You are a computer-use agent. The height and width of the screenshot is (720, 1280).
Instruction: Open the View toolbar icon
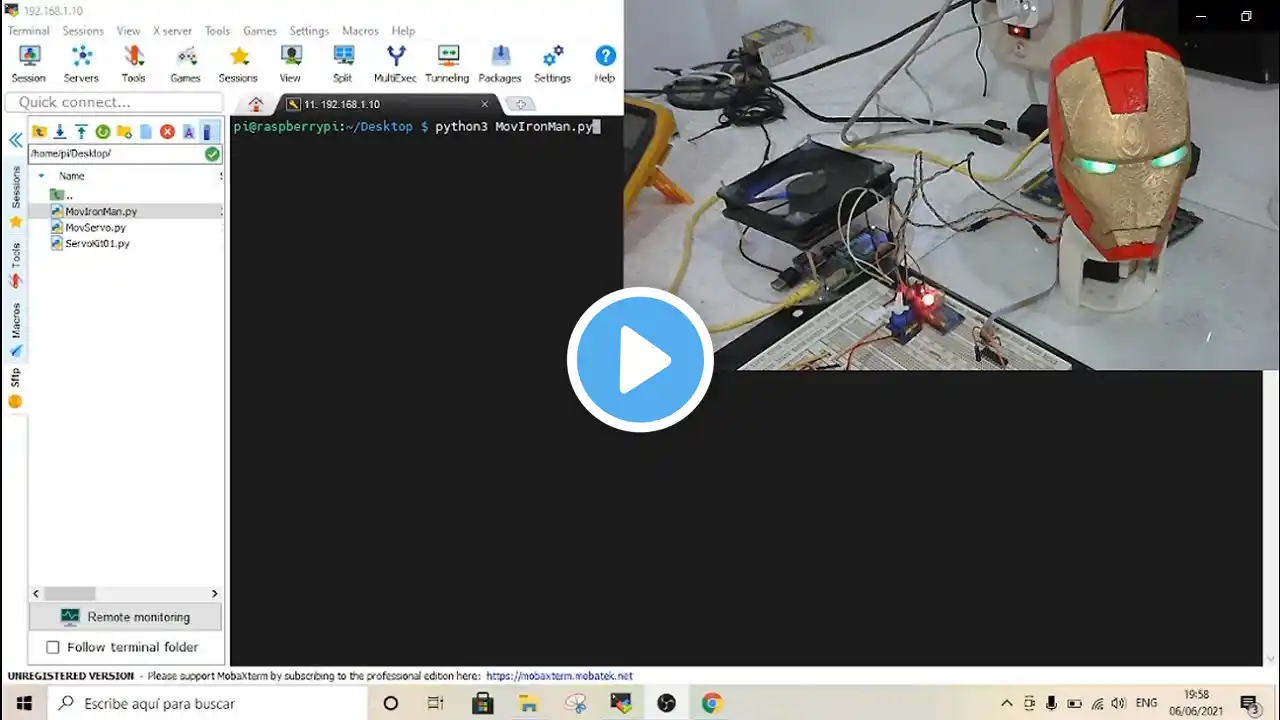pyautogui.click(x=290, y=64)
